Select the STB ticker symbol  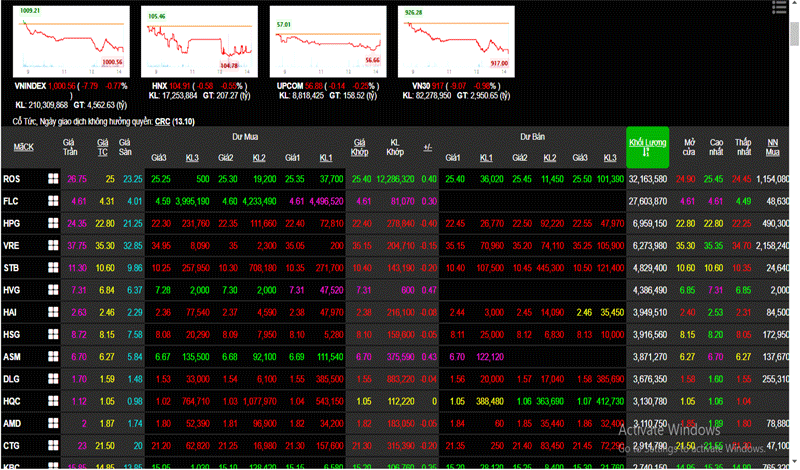(x=11, y=267)
